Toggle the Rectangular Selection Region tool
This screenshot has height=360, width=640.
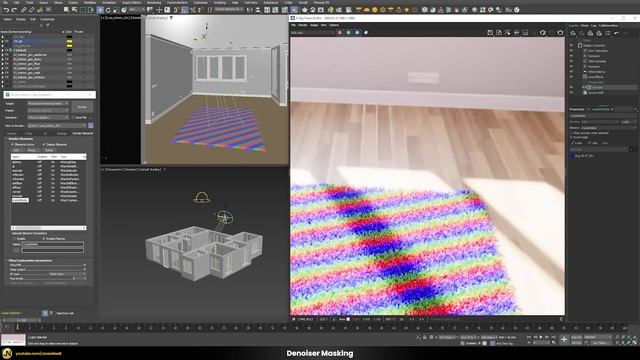click(x=83, y=10)
